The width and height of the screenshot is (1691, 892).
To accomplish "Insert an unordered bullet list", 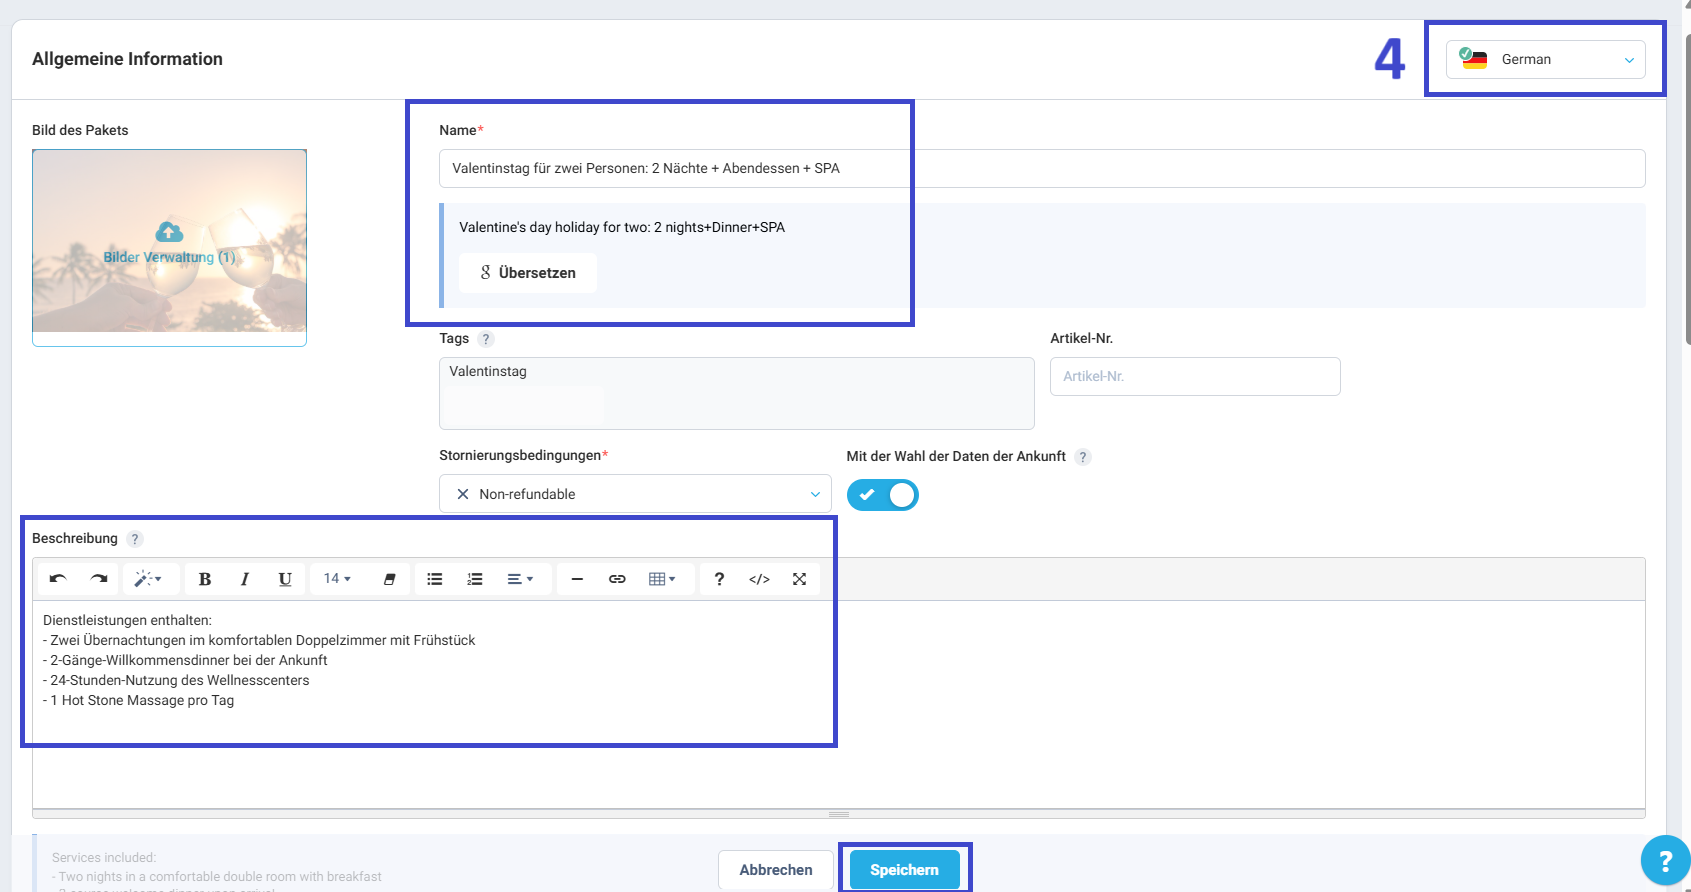I will [435, 579].
